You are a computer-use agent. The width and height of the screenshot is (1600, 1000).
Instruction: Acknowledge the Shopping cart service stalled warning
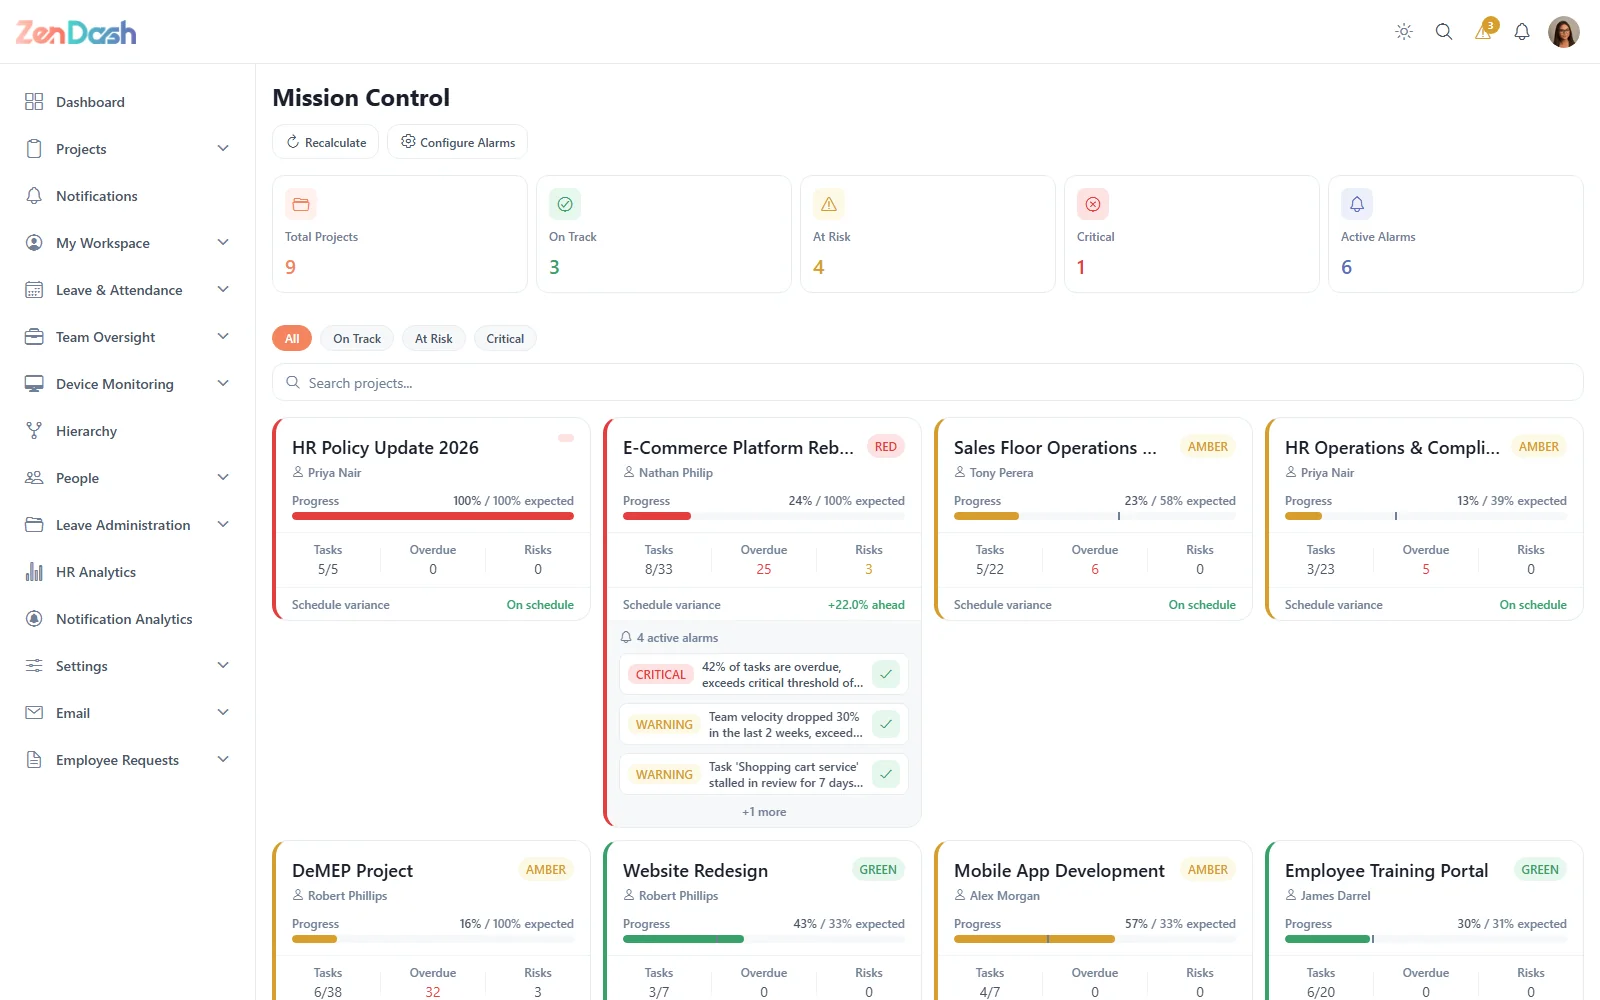click(x=886, y=774)
